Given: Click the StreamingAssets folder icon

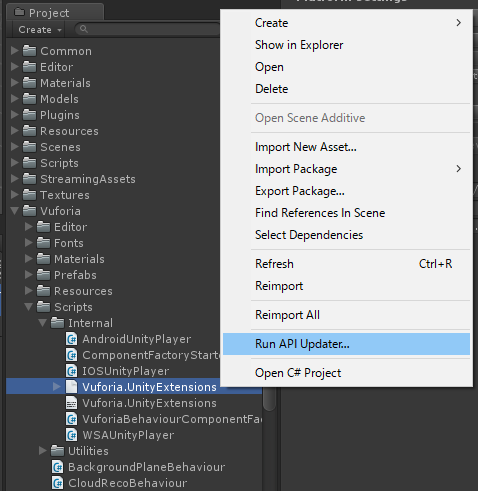Looking at the screenshot, I should tap(29, 179).
